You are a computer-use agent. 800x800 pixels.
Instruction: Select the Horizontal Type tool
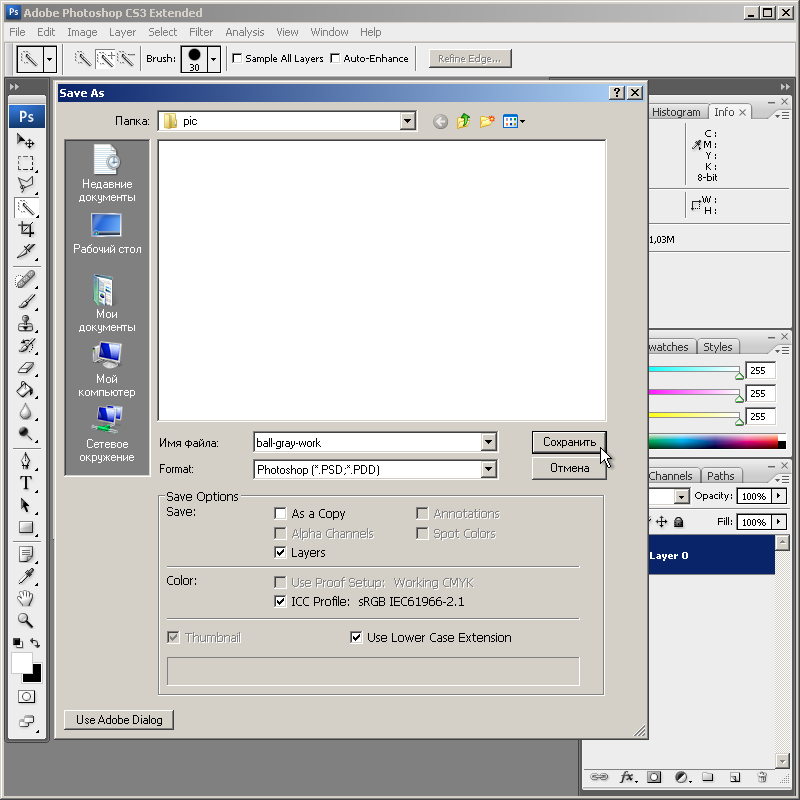tap(26, 483)
